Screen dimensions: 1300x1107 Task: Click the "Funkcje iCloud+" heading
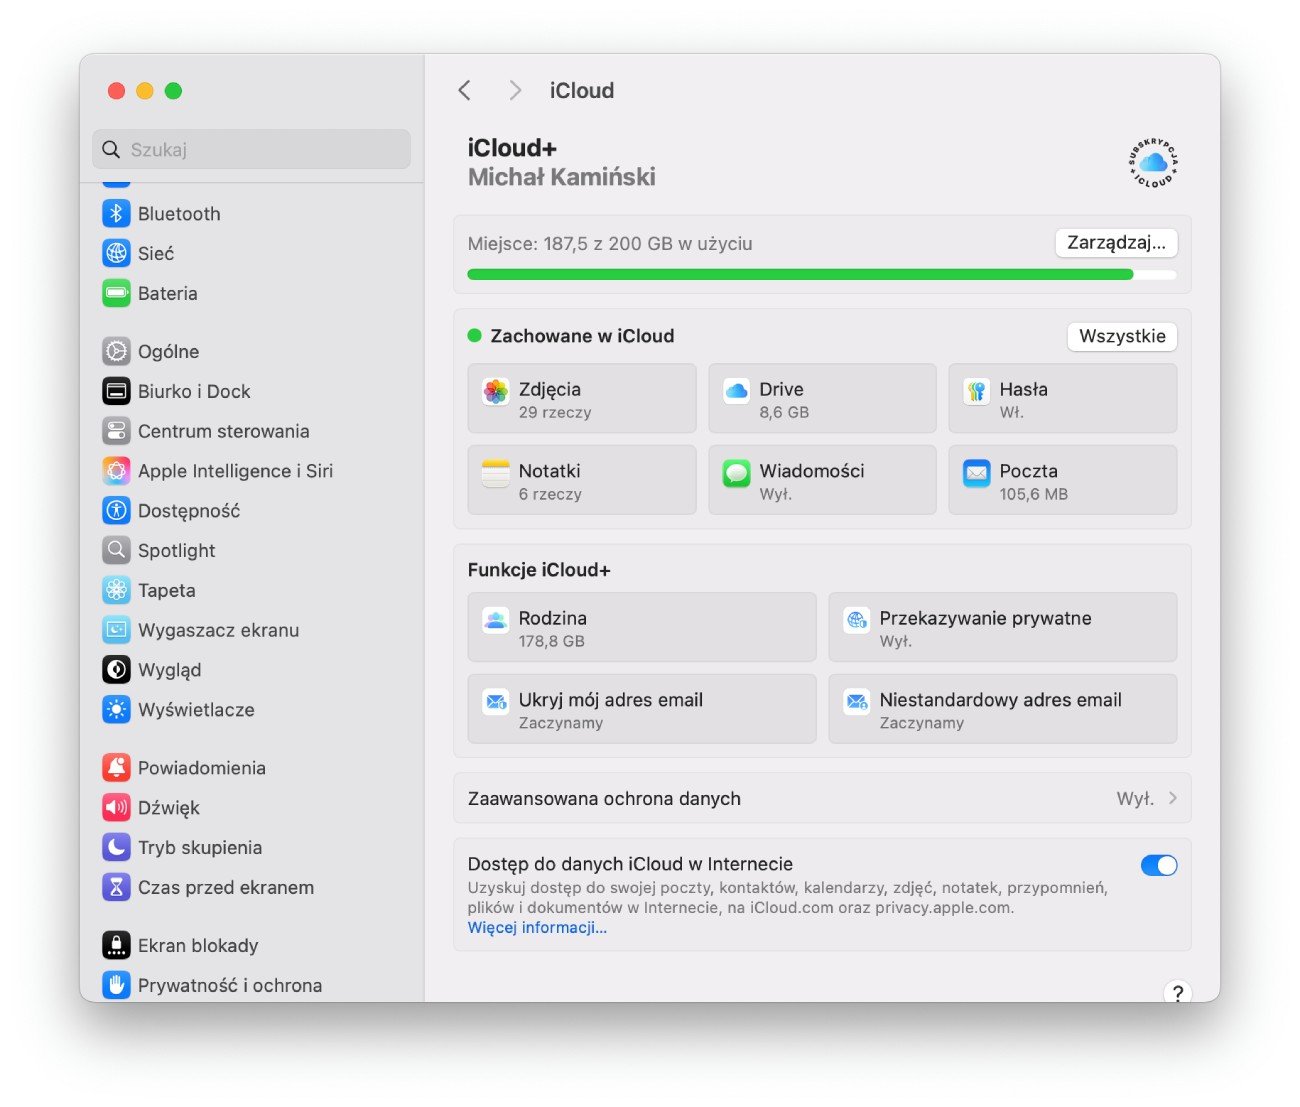(x=539, y=570)
